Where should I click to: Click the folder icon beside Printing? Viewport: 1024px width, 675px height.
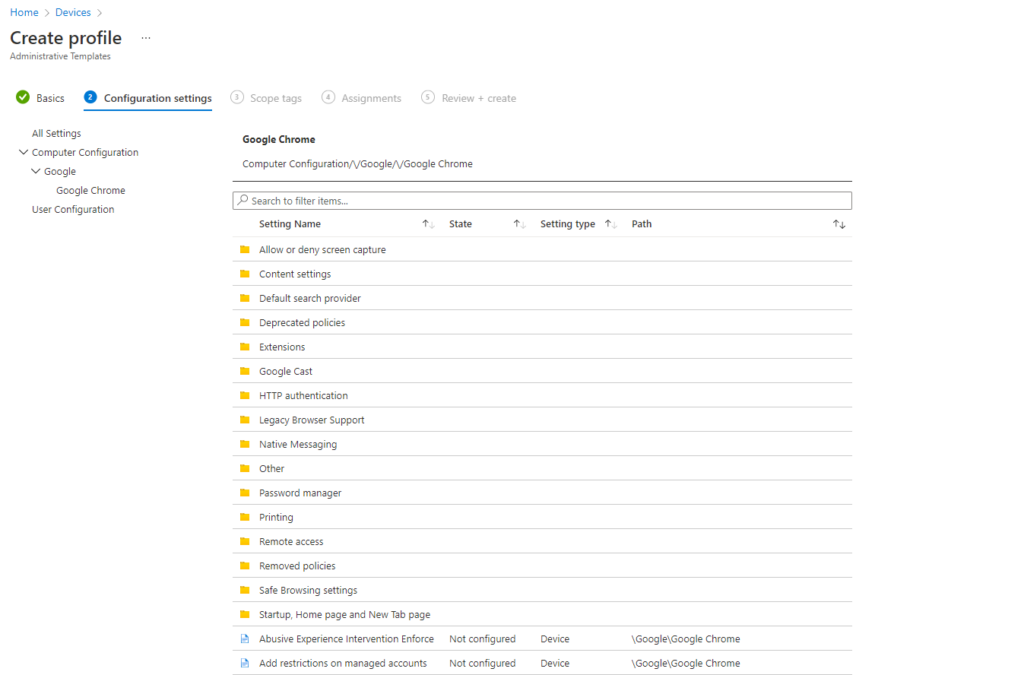pyautogui.click(x=245, y=517)
